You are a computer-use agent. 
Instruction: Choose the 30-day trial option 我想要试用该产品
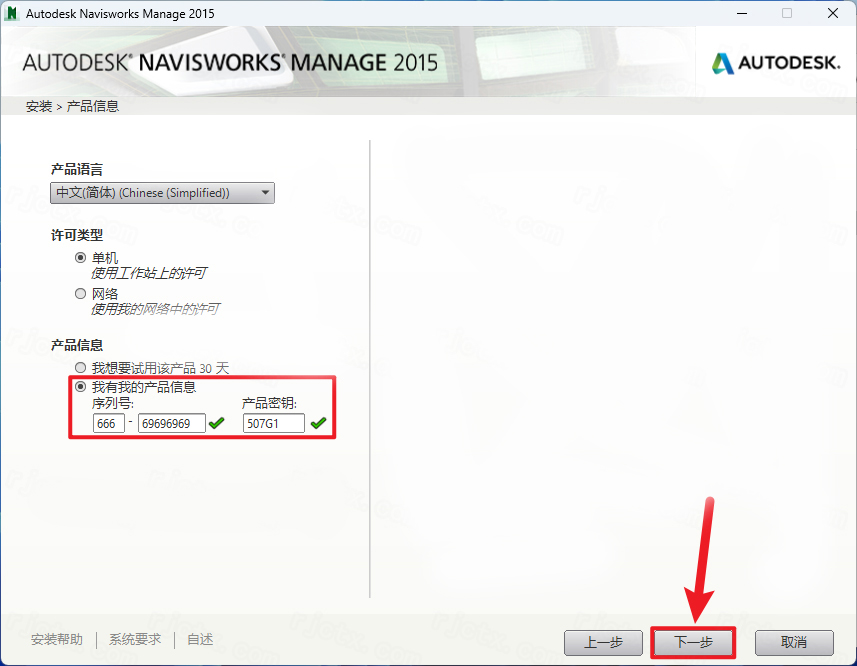pyautogui.click(x=80, y=368)
